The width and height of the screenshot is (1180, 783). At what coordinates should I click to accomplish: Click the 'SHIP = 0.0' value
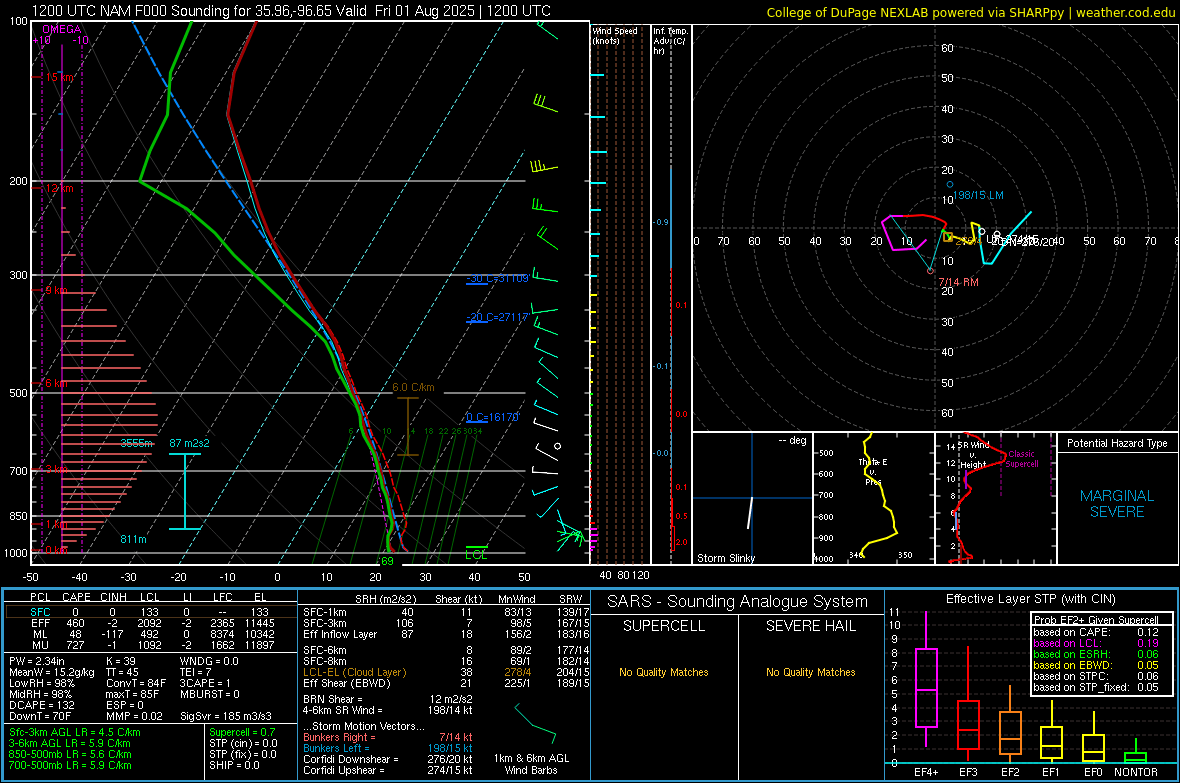coord(234,765)
